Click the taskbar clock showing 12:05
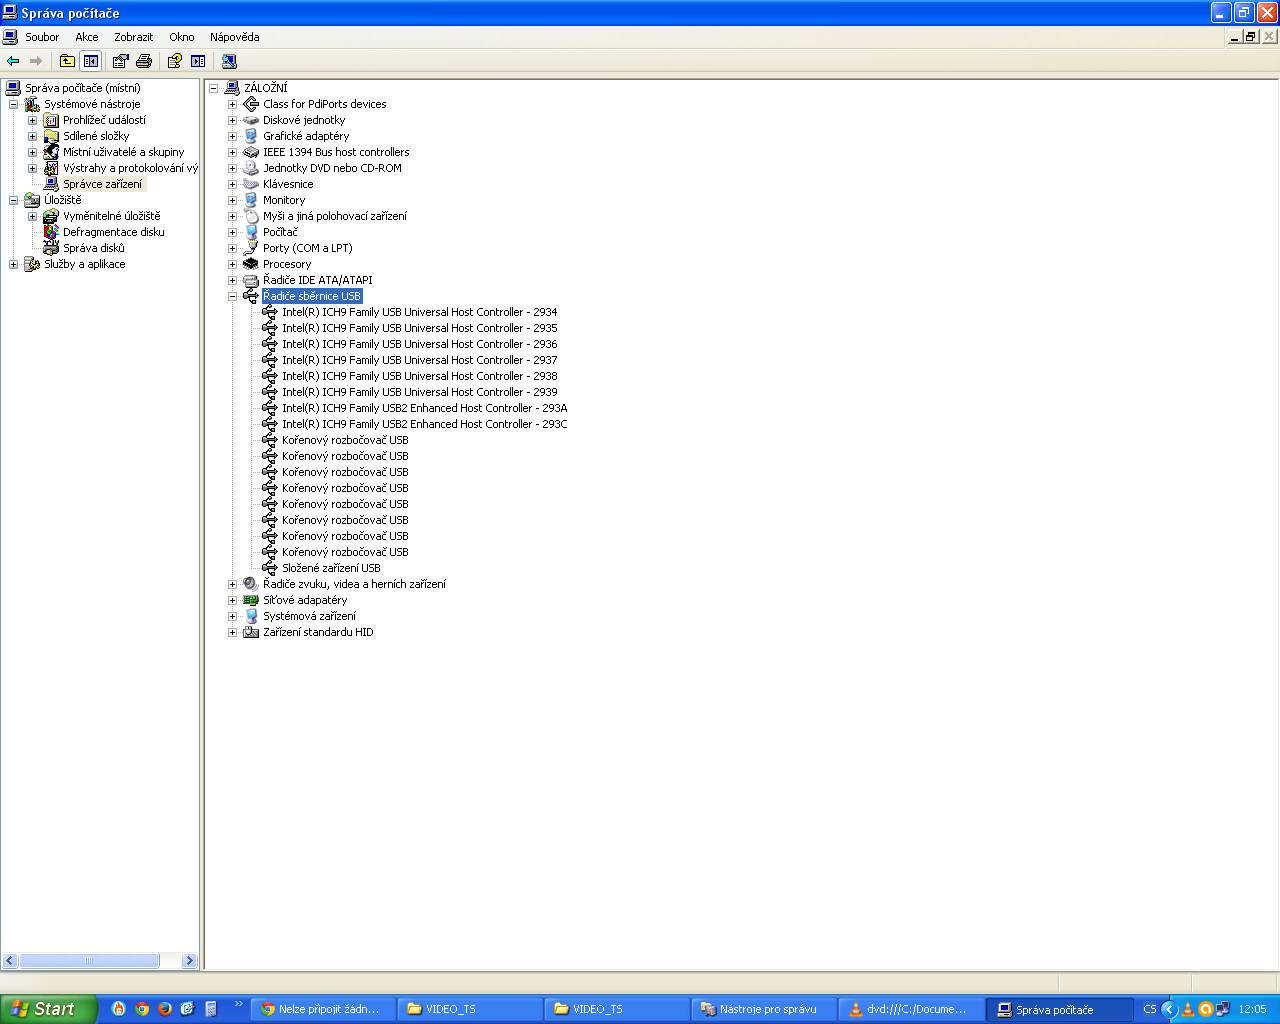 (1252, 1009)
